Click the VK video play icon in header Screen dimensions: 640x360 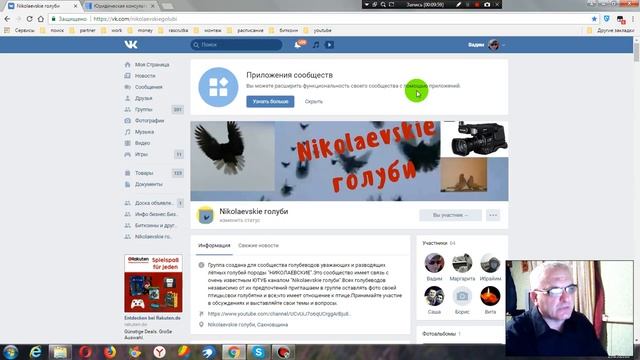[329, 44]
